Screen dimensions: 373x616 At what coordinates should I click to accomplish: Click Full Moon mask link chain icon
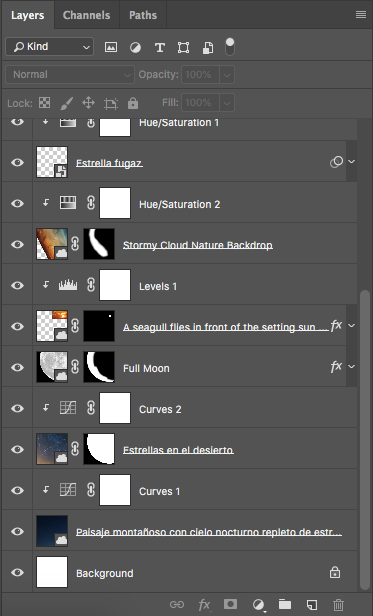coord(75,367)
